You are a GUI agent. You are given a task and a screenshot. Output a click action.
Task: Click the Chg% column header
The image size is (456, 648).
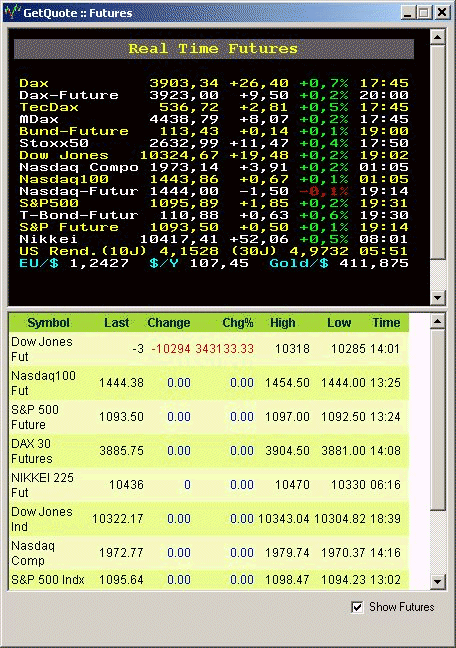coord(237,323)
